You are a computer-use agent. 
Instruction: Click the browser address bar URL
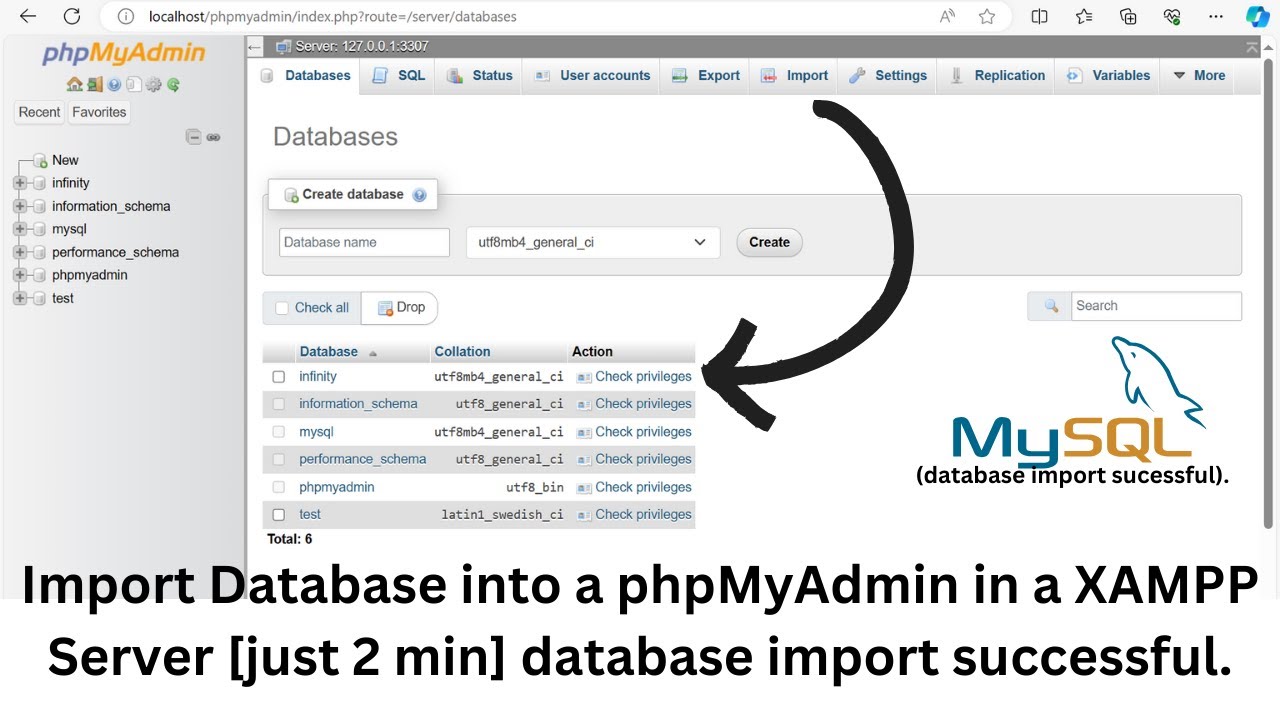point(333,16)
